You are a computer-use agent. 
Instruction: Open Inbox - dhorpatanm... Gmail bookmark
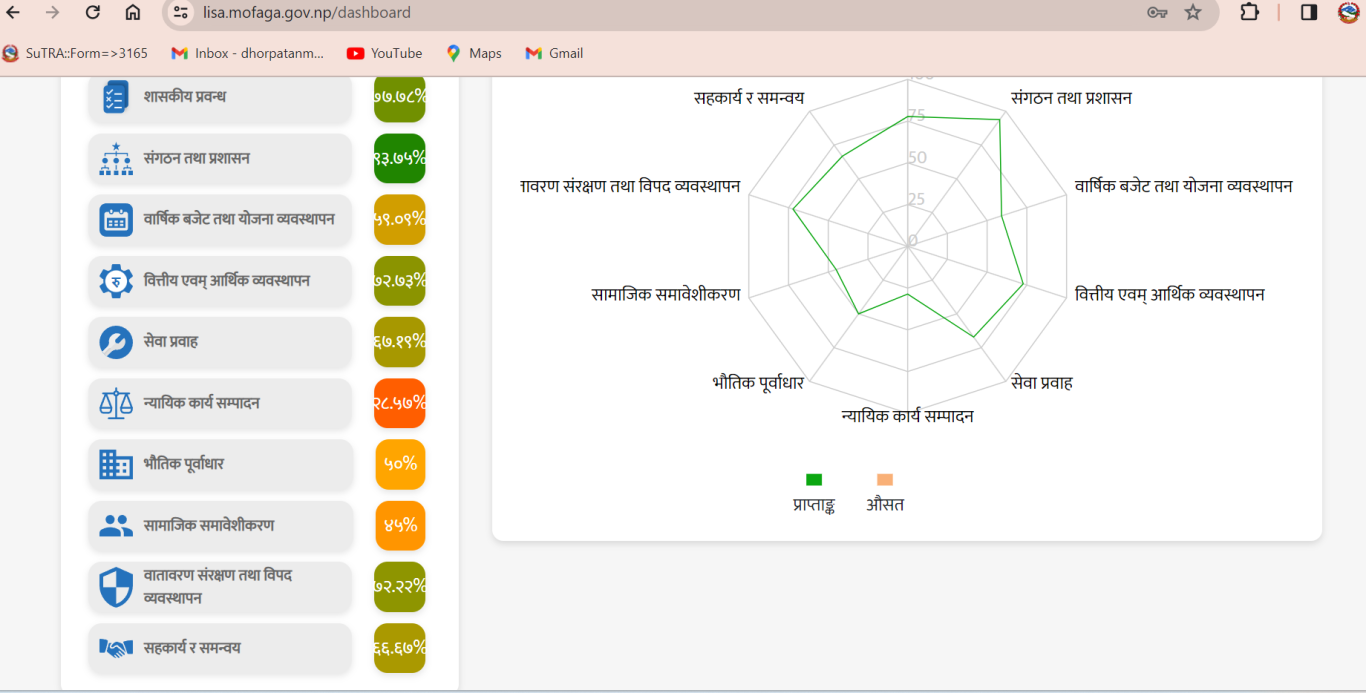tap(247, 53)
